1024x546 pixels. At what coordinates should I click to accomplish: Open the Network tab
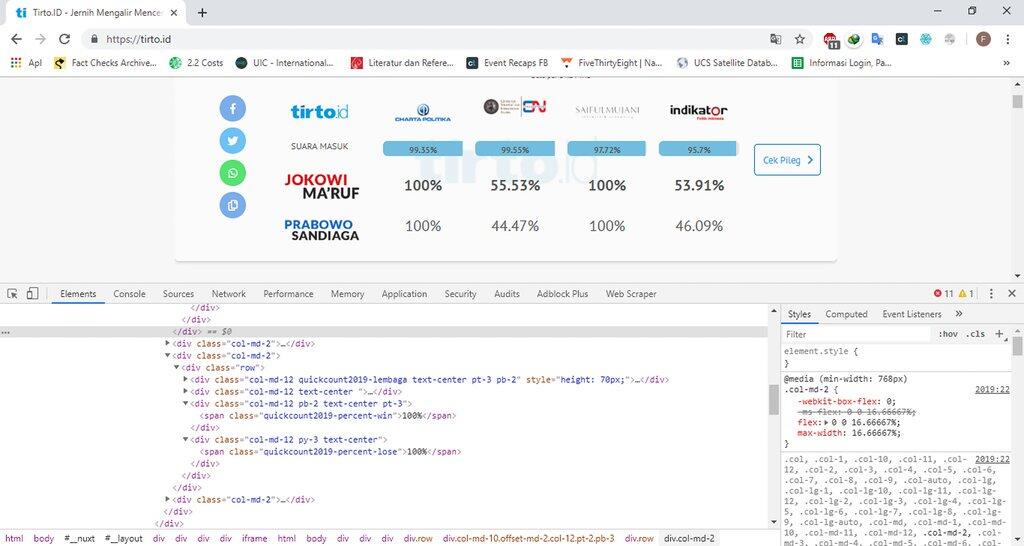(229, 294)
